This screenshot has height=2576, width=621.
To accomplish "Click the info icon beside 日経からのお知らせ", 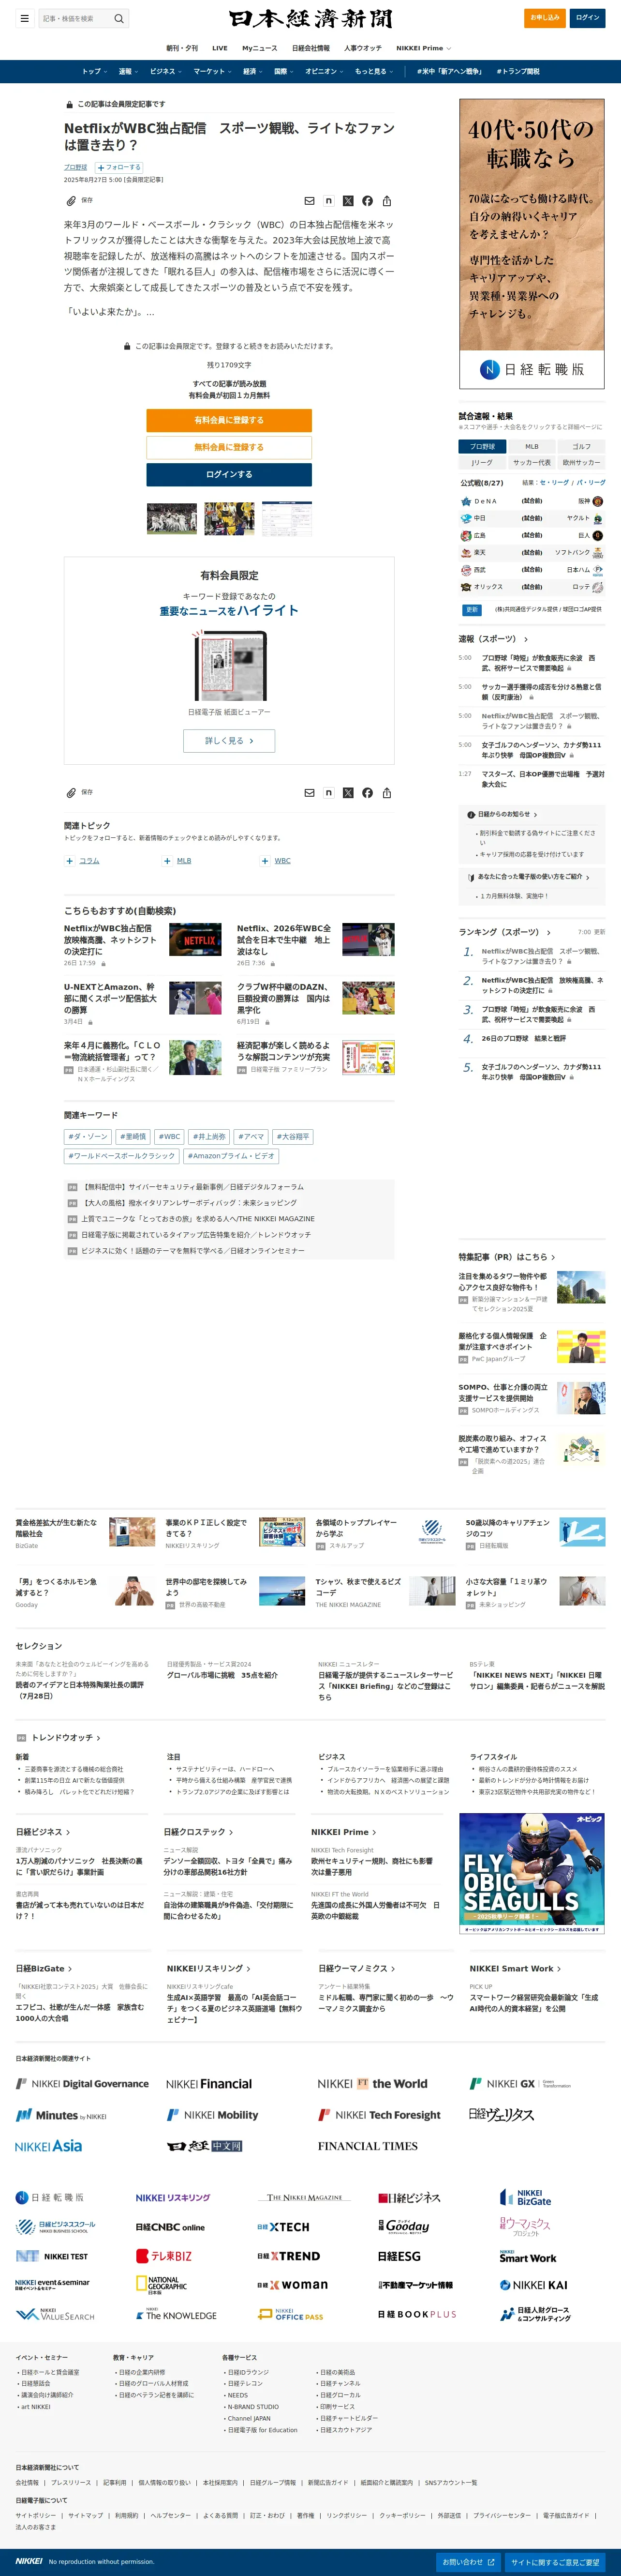I will click(x=470, y=814).
